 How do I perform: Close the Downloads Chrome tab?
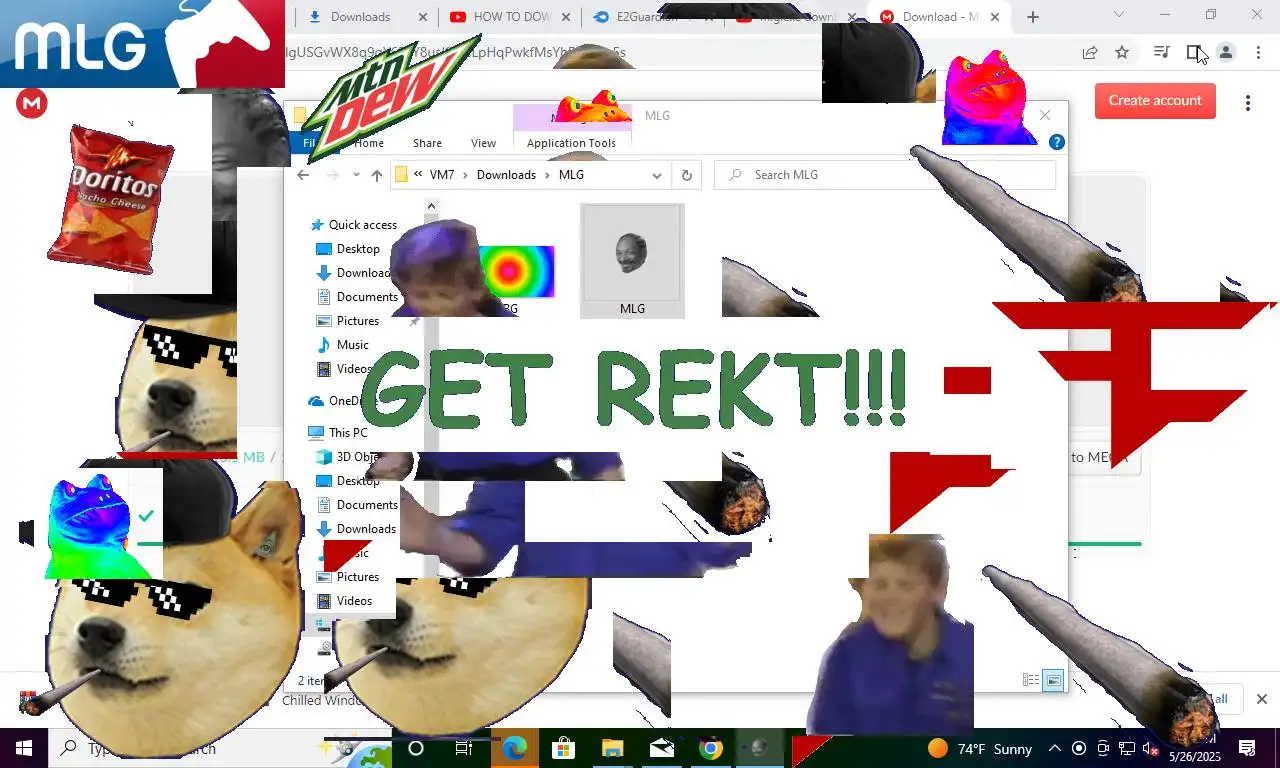click(x=422, y=17)
